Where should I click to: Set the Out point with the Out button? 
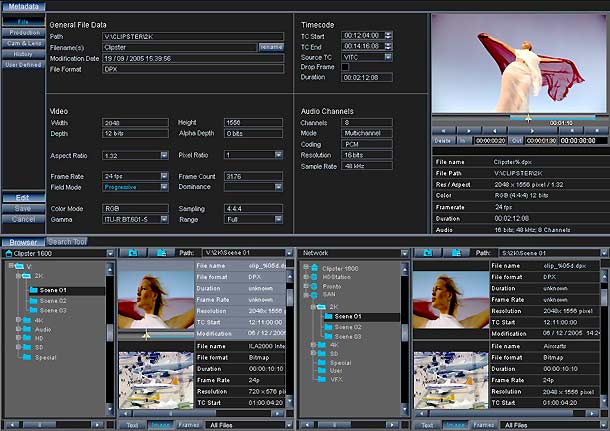click(516, 140)
